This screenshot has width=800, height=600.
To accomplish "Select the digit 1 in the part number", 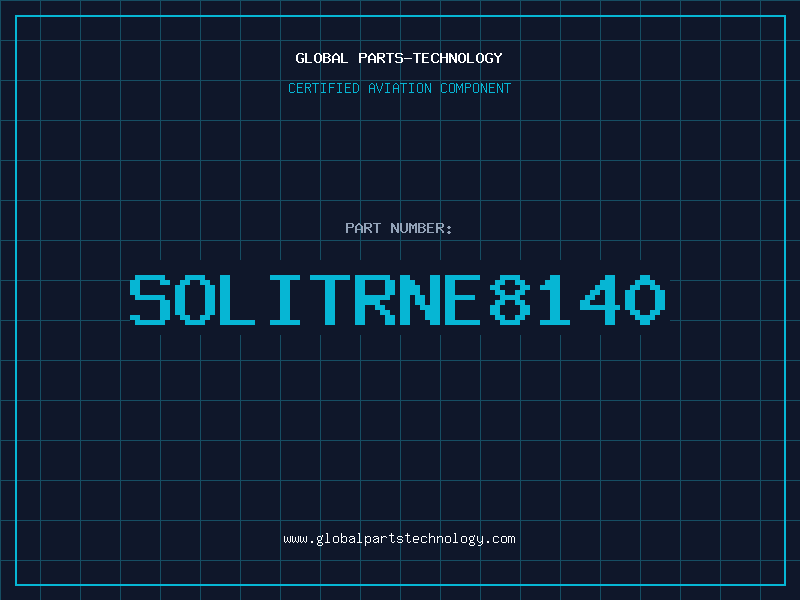I will pos(556,300).
